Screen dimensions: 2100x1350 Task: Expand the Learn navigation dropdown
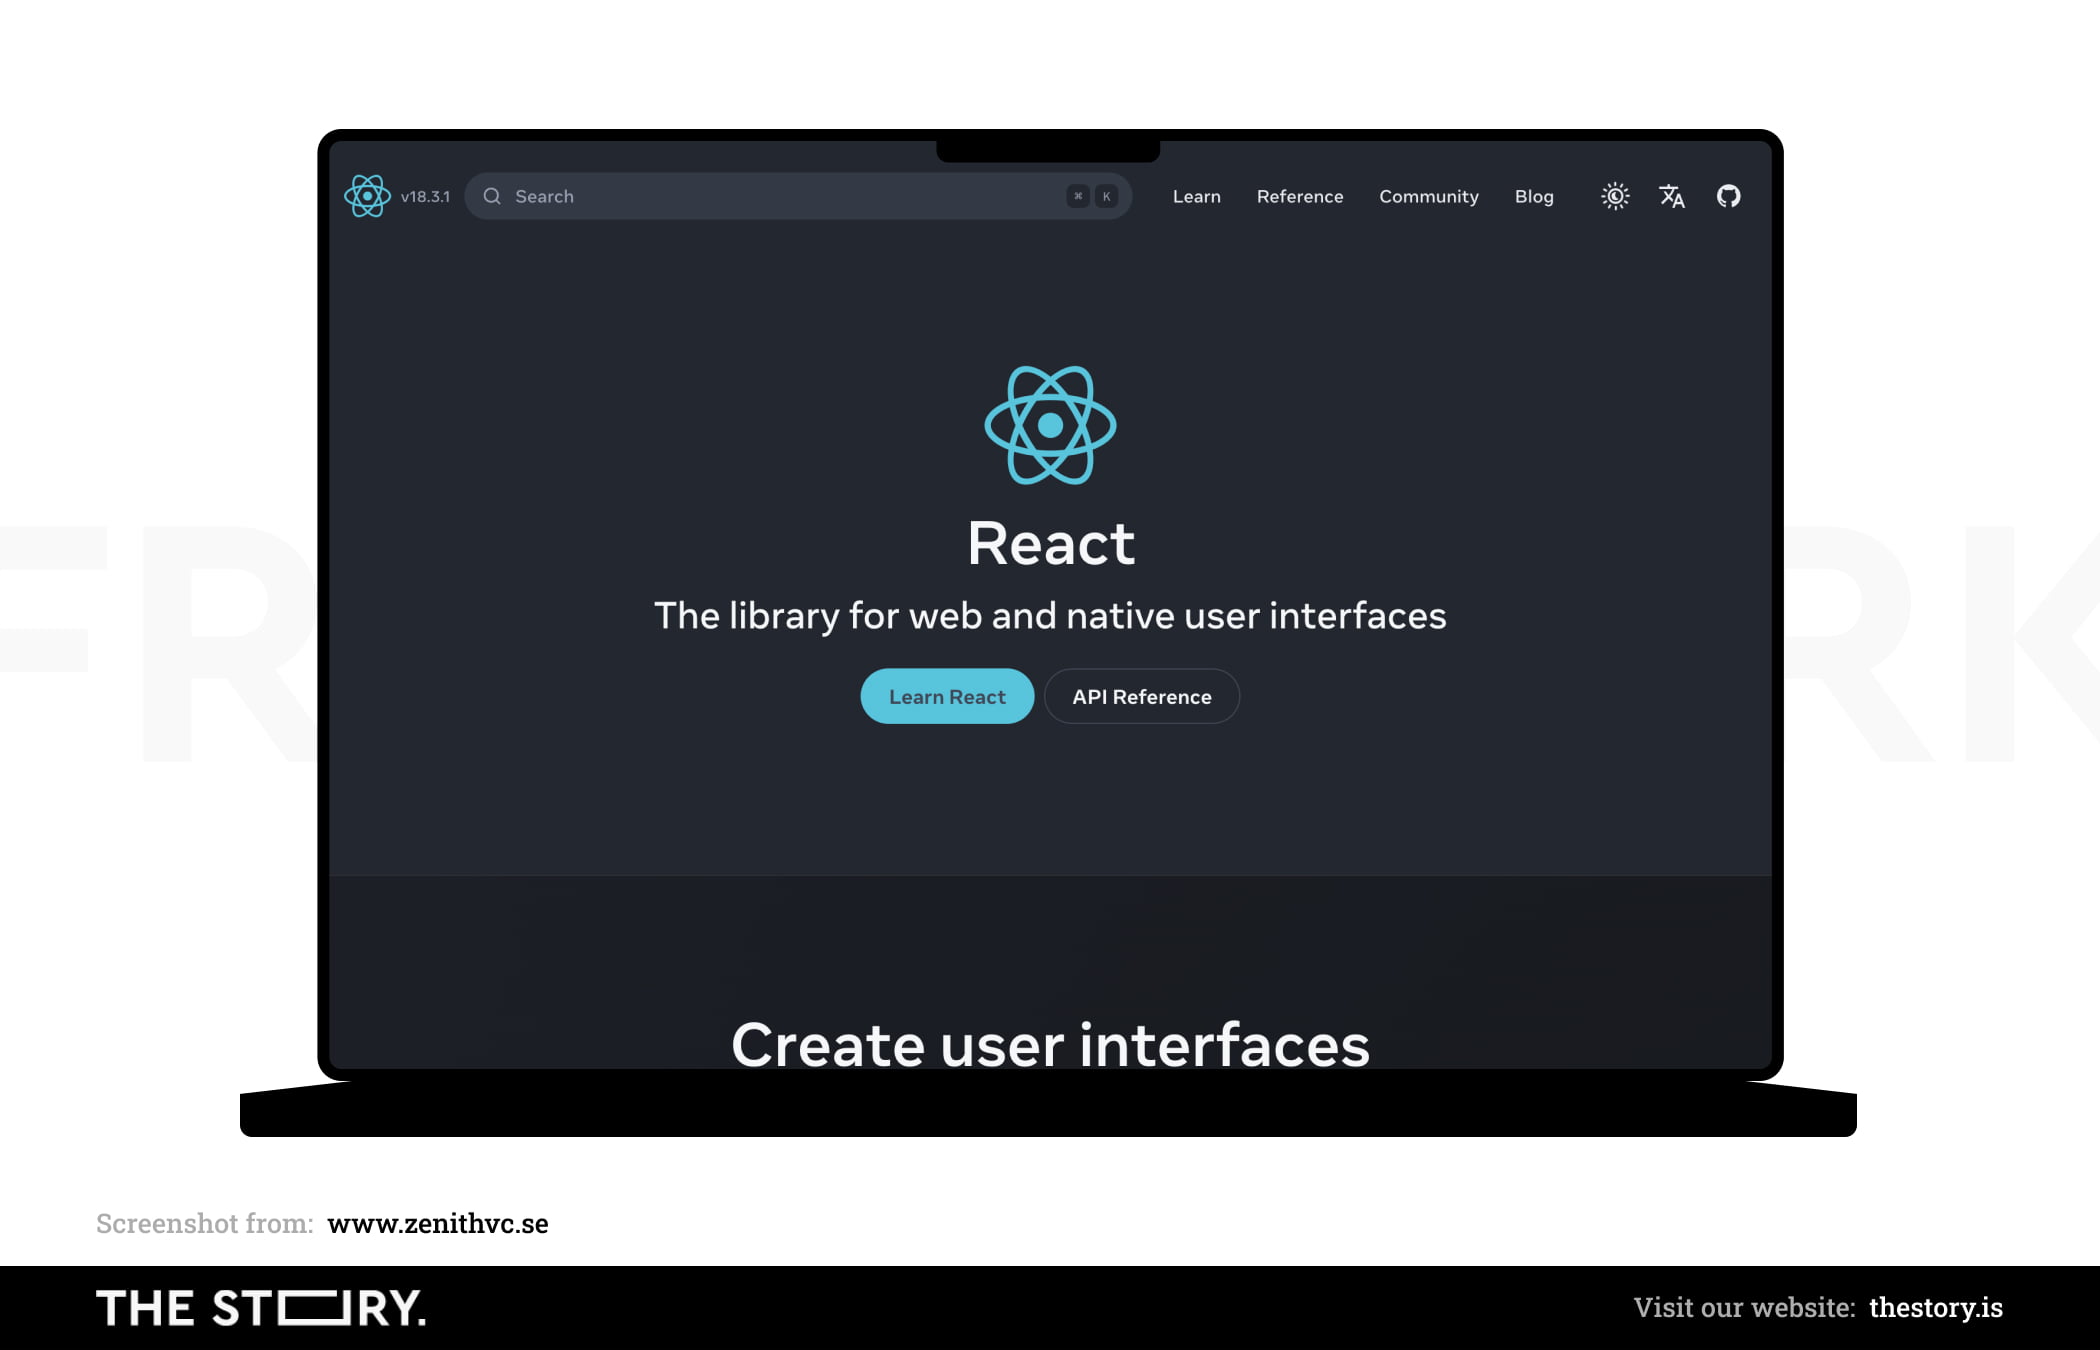1195,196
